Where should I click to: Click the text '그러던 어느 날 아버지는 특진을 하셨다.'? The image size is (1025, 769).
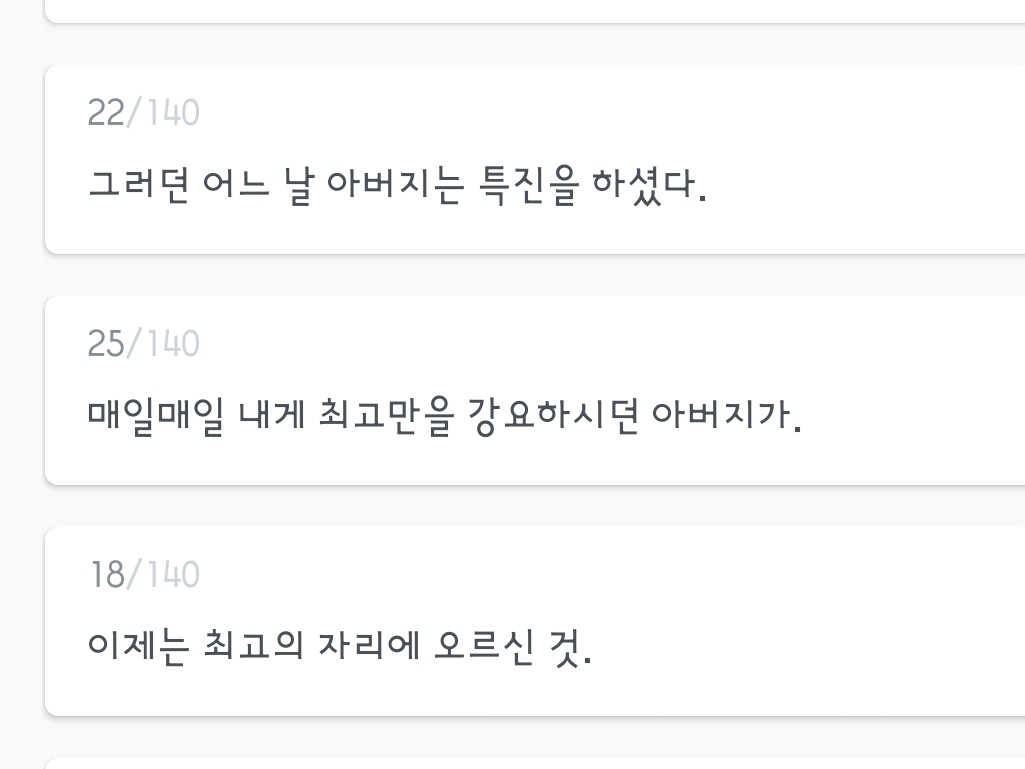pos(397,186)
